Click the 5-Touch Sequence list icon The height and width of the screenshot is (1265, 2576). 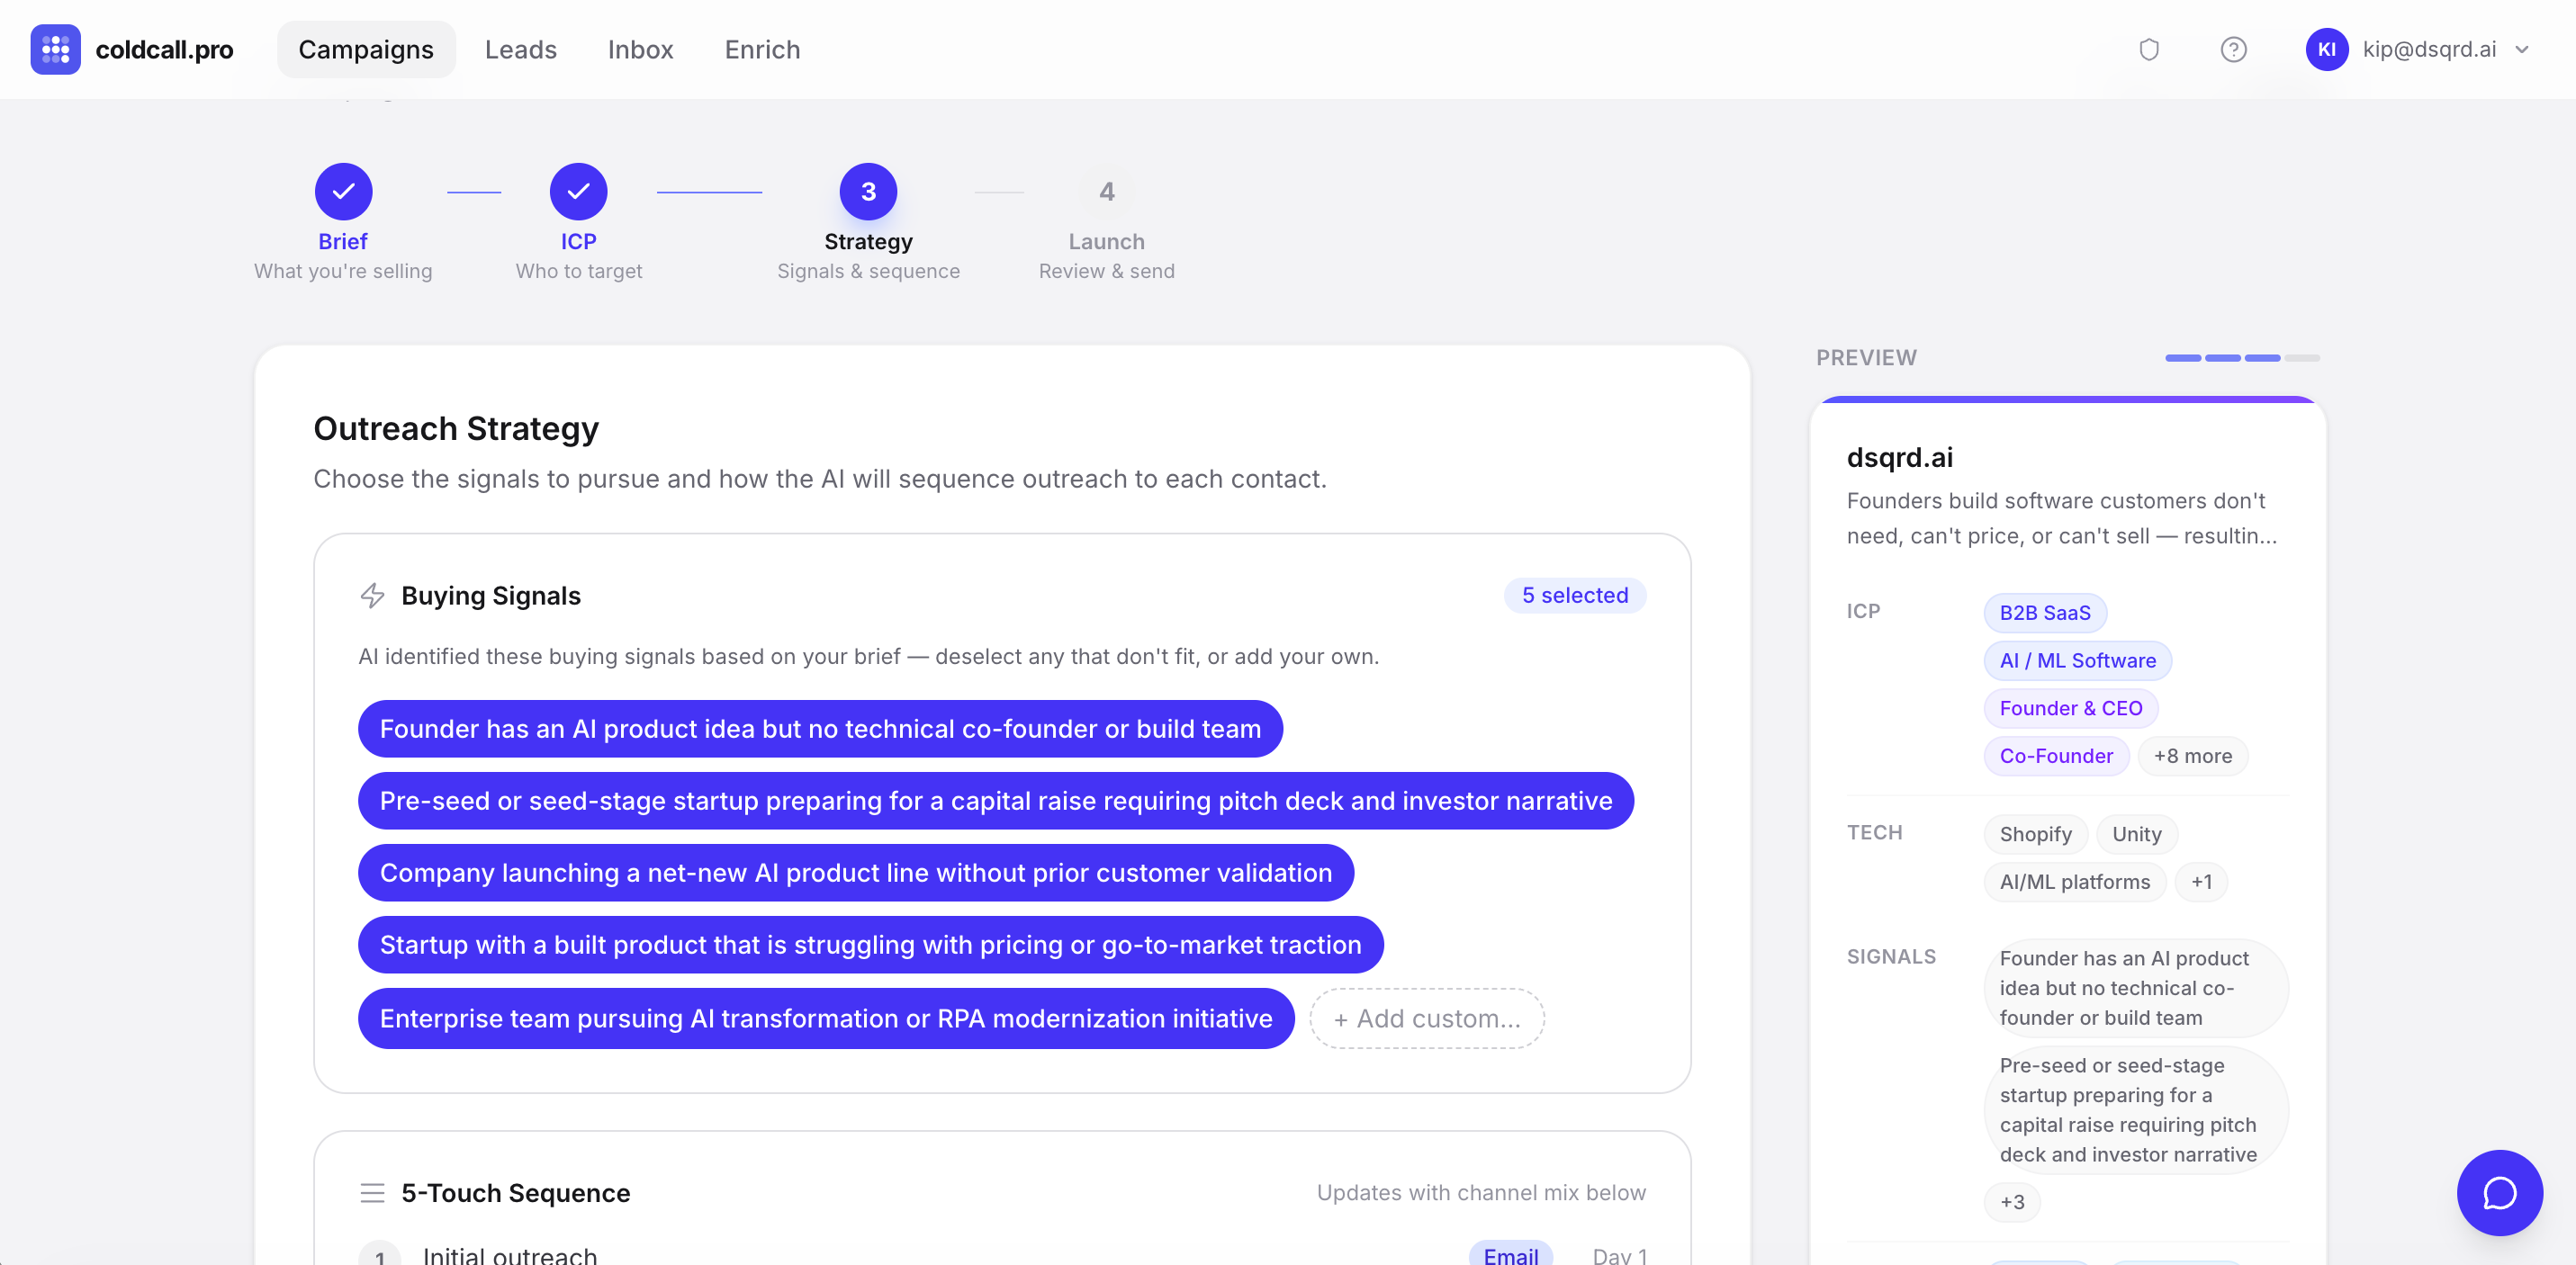tap(372, 1193)
